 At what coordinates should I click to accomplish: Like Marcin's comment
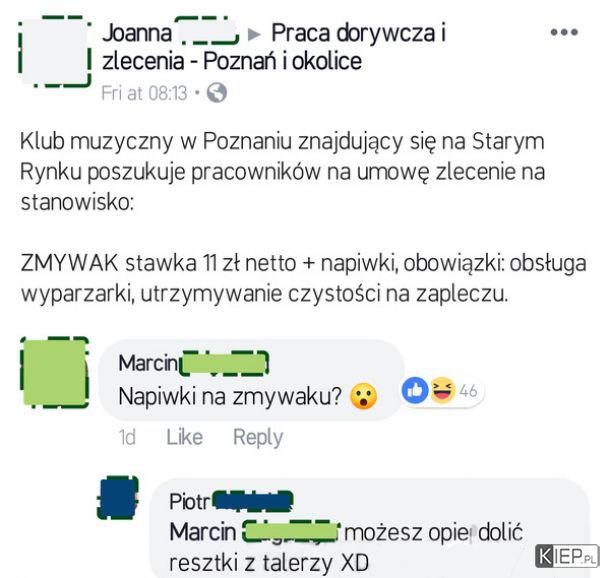(x=185, y=437)
